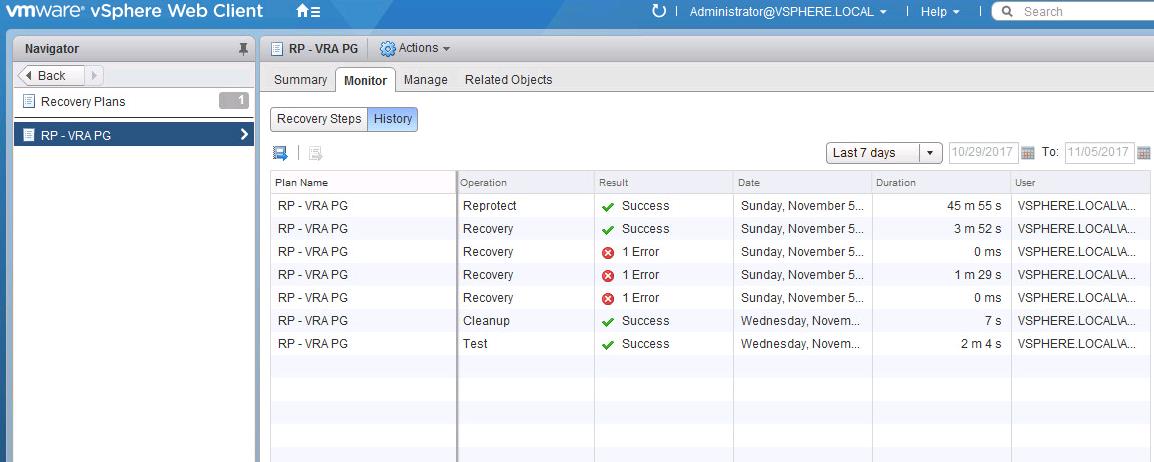Open the Last 7 days range dropdown
1154x462 pixels.
point(885,153)
